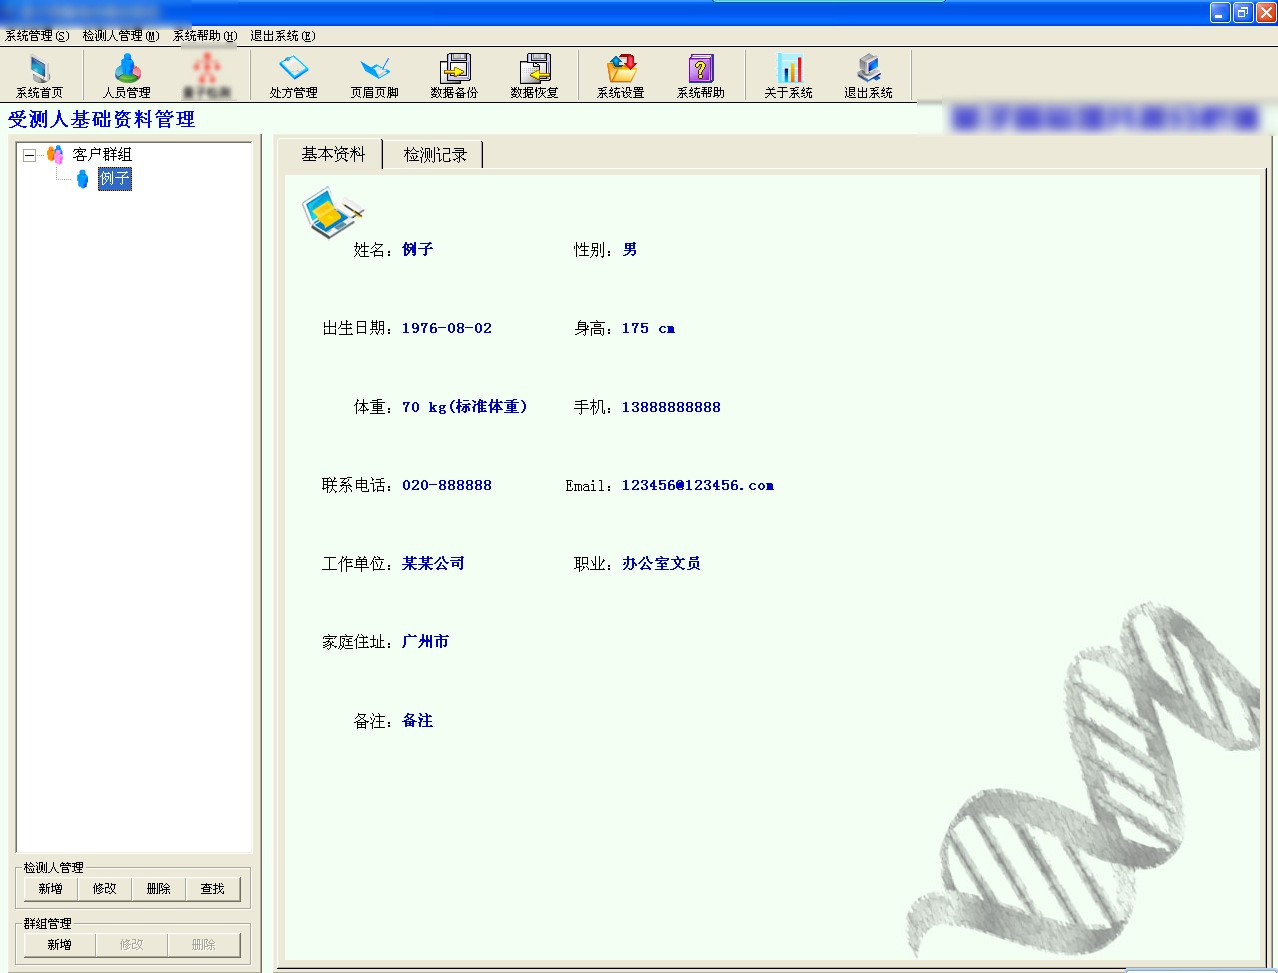Screen dimensions: 1278x973
Task: Open the 退出系统(E) menu
Action: [282, 35]
